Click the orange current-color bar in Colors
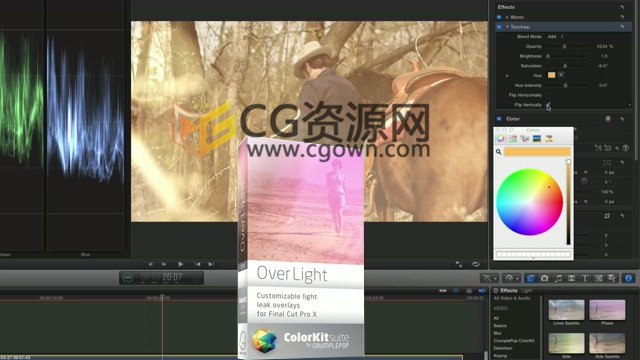 537,152
